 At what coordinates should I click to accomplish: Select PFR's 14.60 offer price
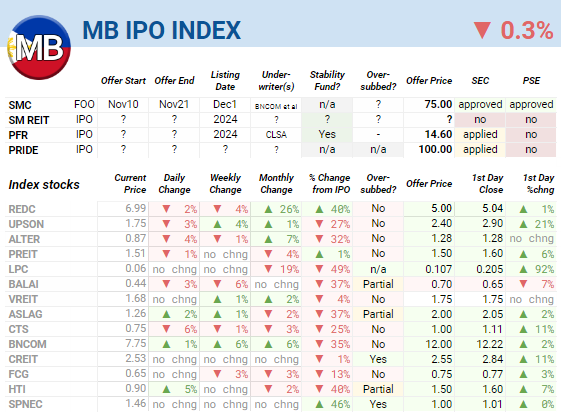[438, 134]
